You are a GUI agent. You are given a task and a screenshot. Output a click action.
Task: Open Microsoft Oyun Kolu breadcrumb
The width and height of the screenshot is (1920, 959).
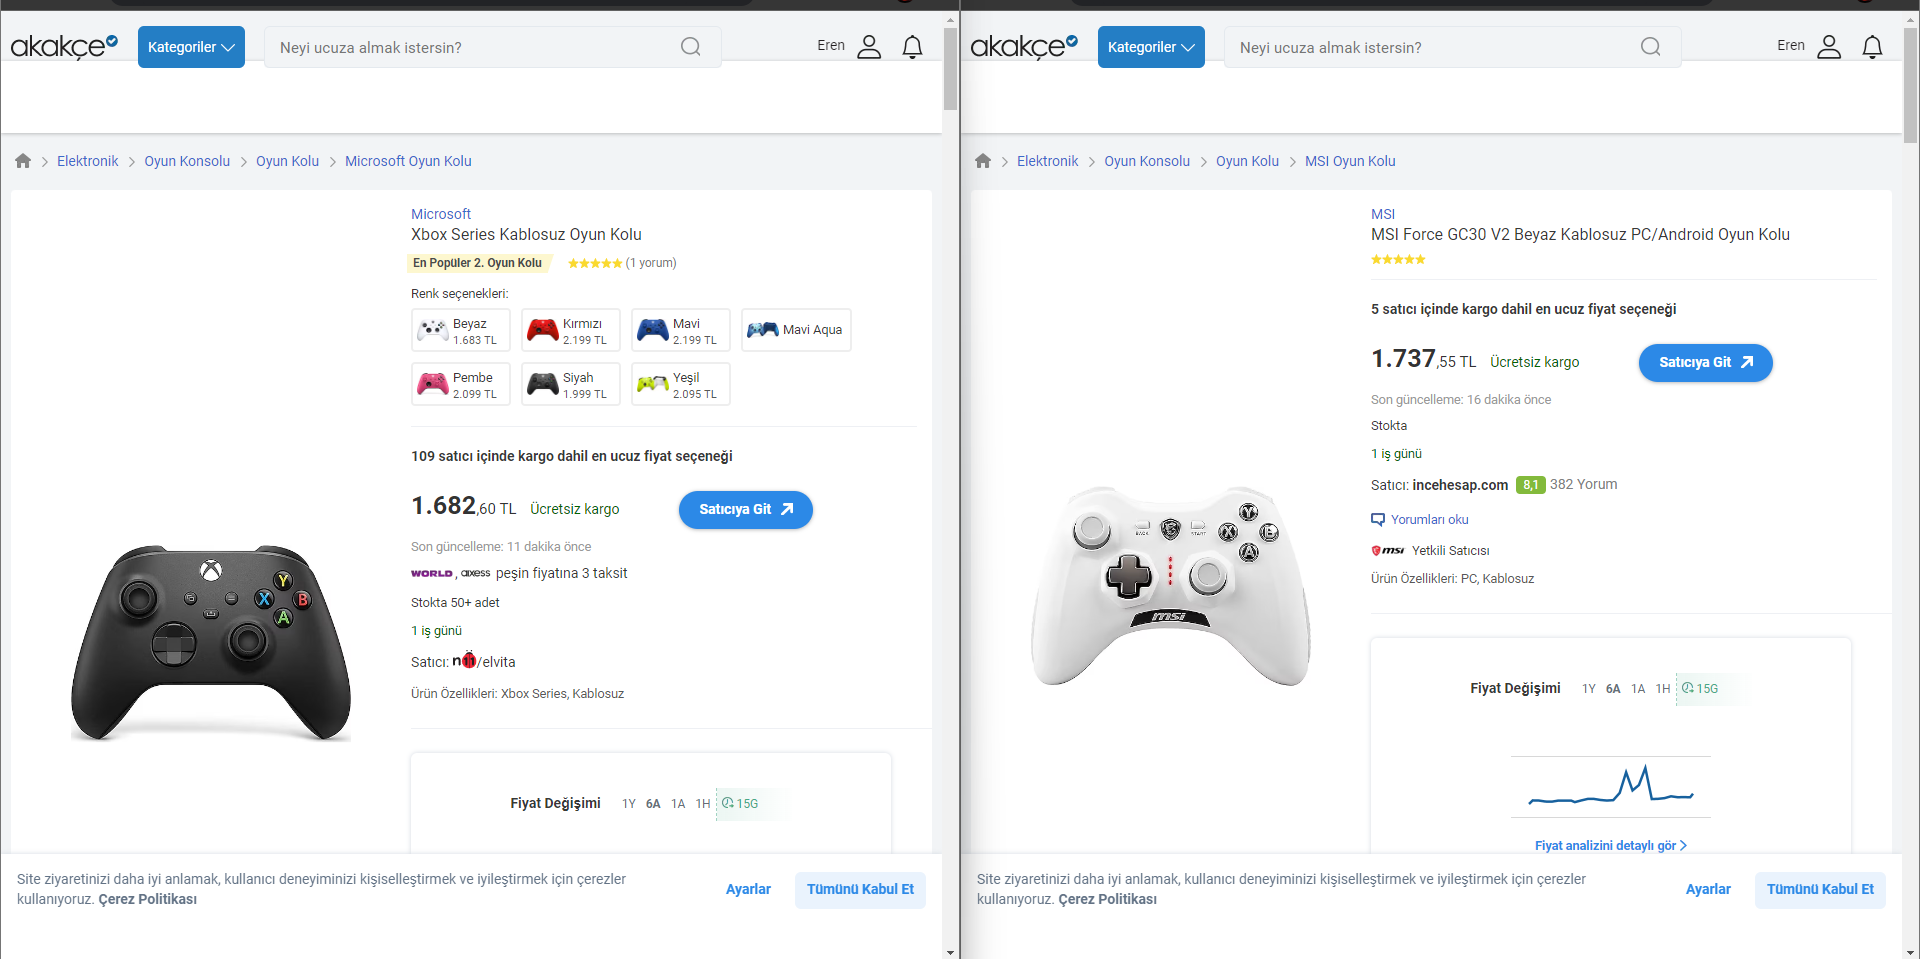coord(408,161)
